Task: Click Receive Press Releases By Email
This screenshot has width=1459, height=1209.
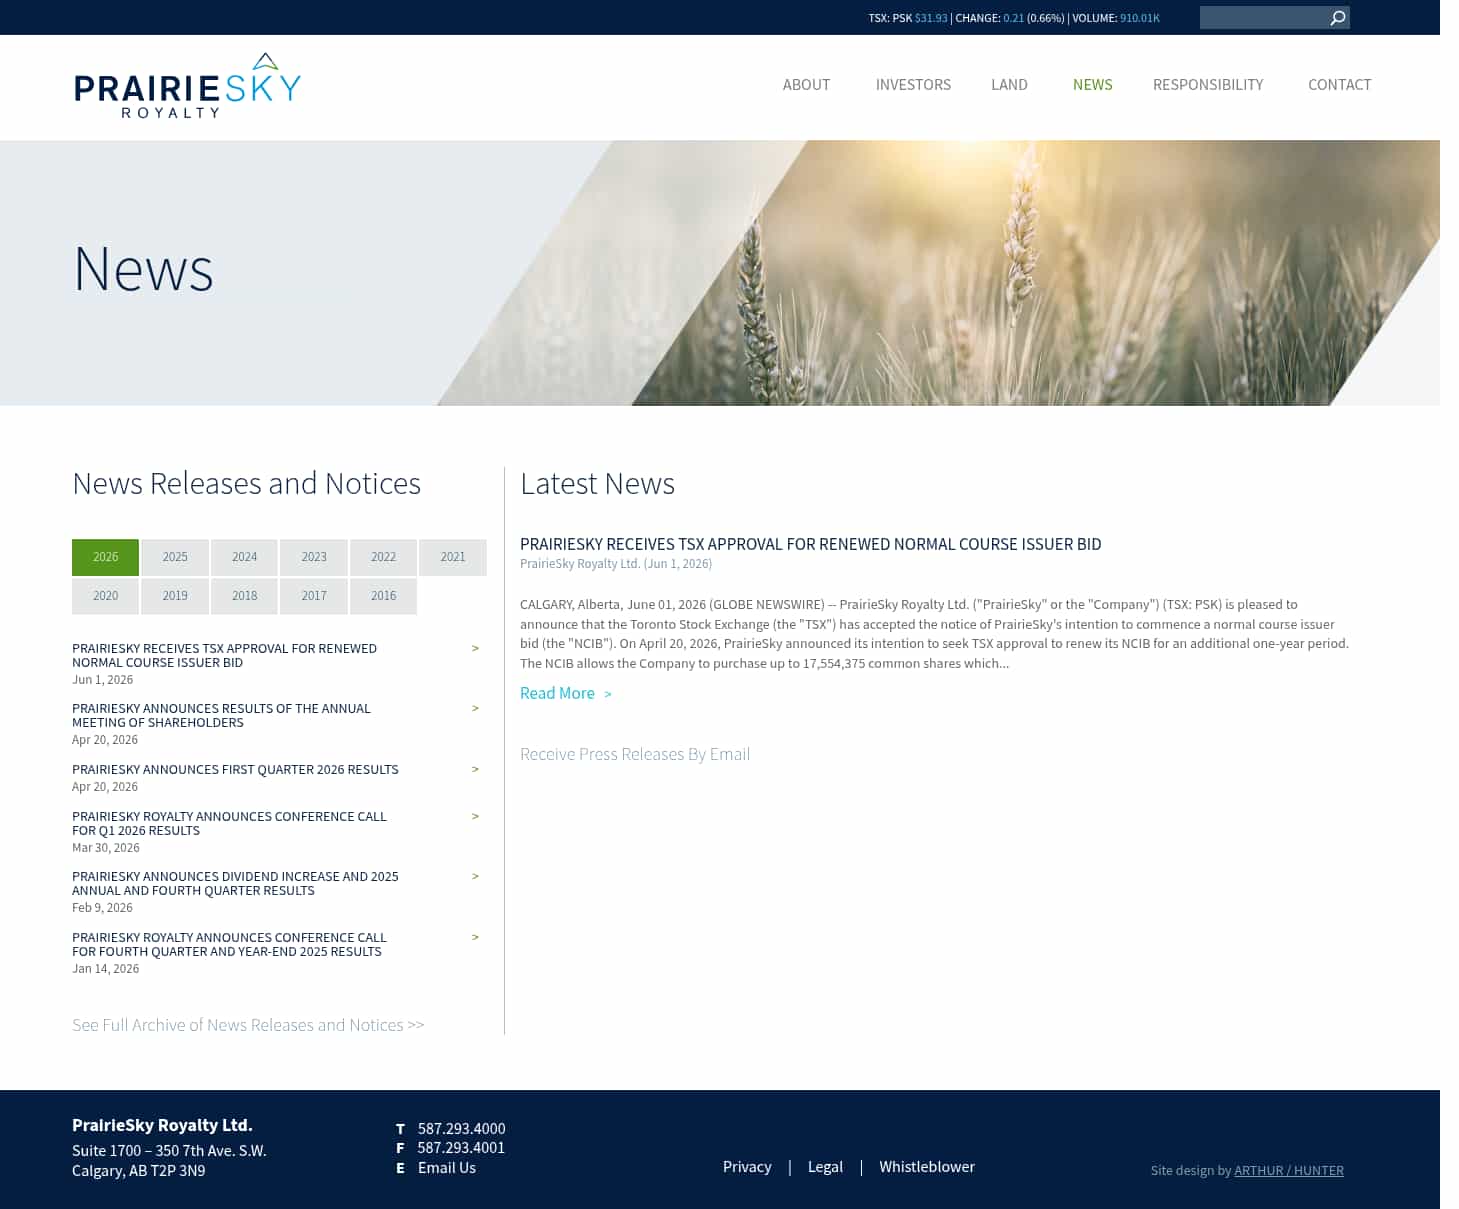Action: pyautogui.click(x=635, y=754)
